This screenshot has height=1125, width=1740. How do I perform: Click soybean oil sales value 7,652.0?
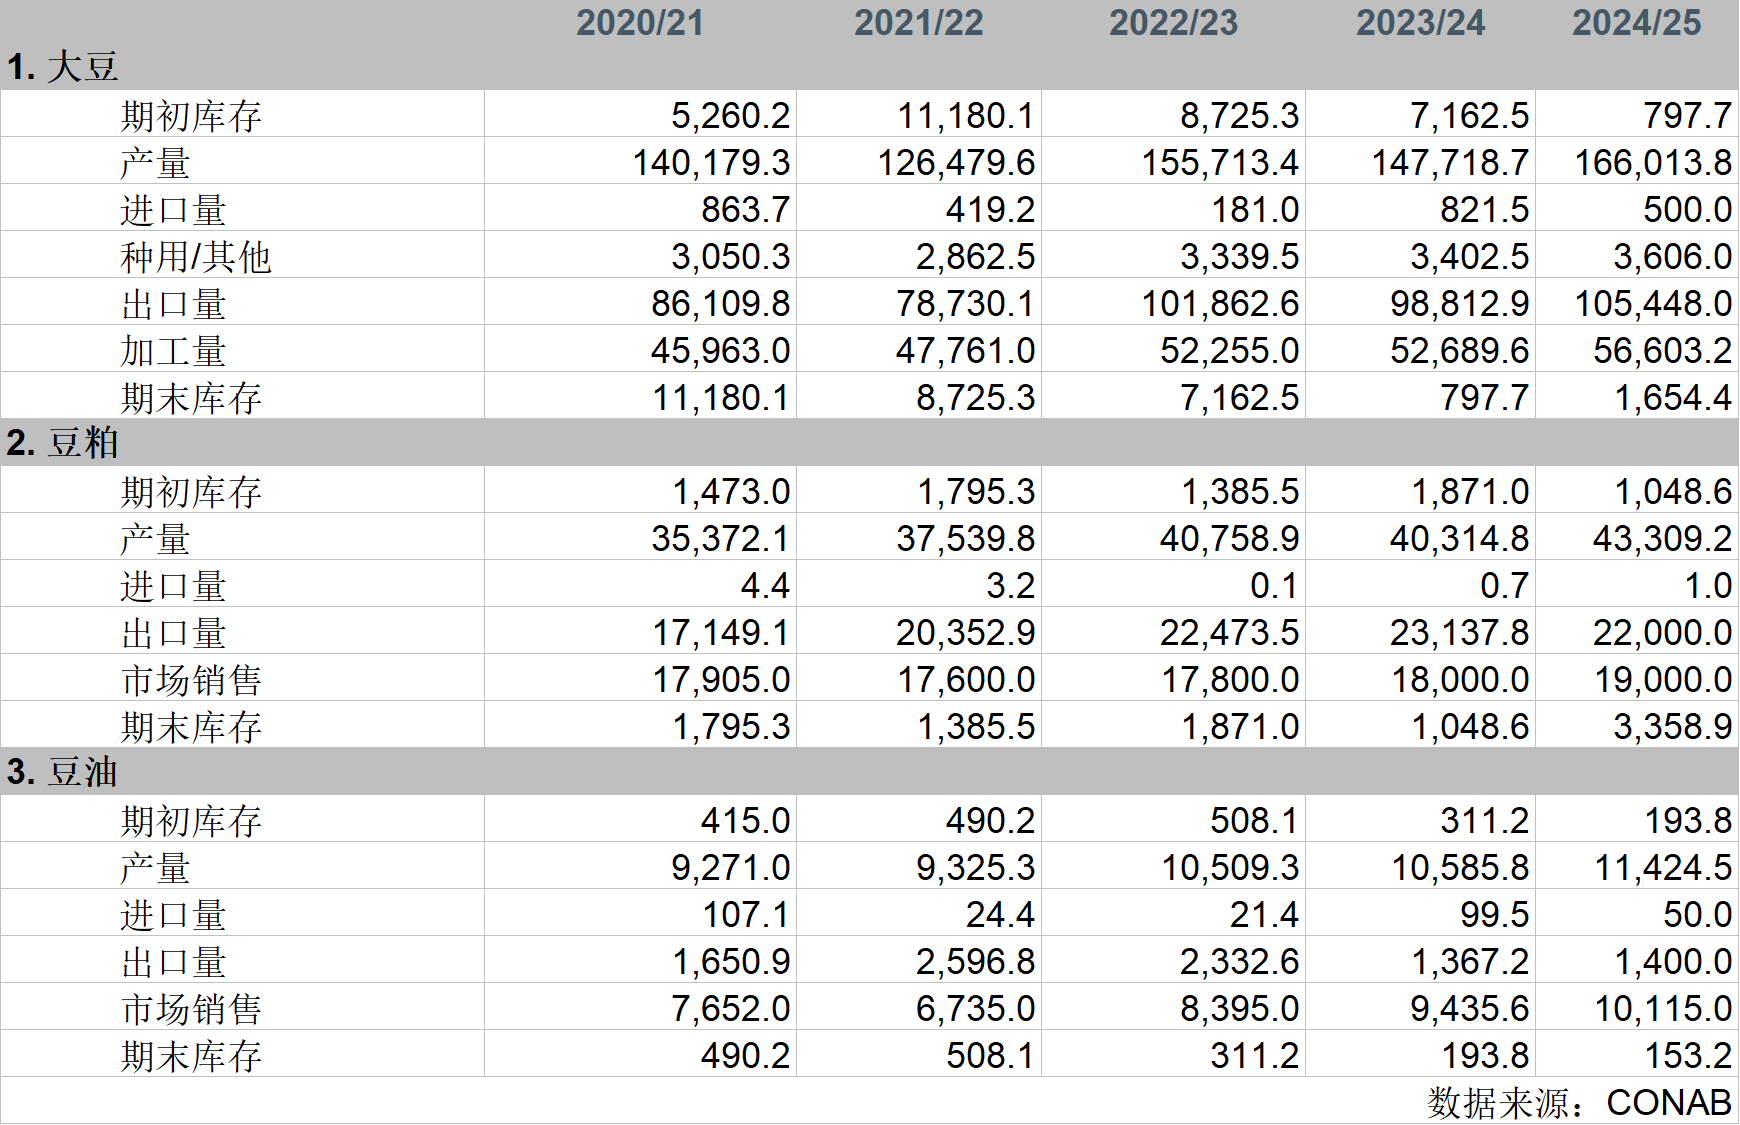click(730, 1009)
